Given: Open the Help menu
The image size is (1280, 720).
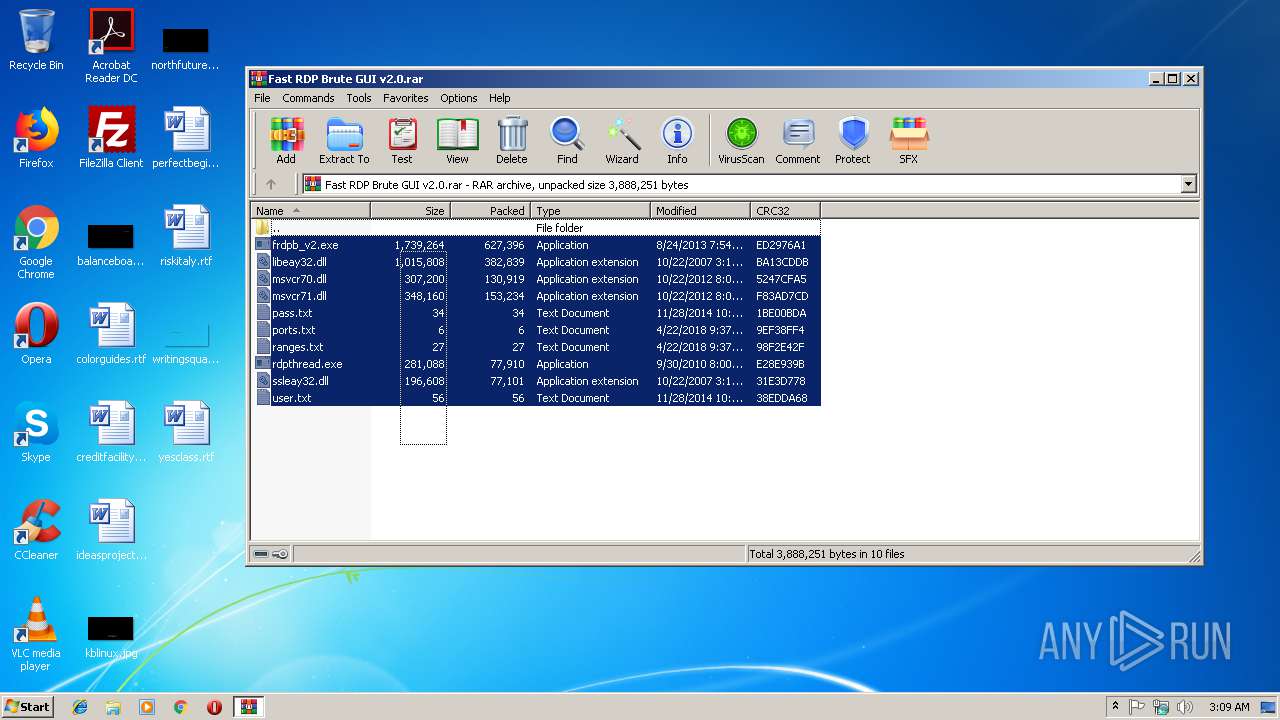Looking at the screenshot, I should (x=500, y=98).
